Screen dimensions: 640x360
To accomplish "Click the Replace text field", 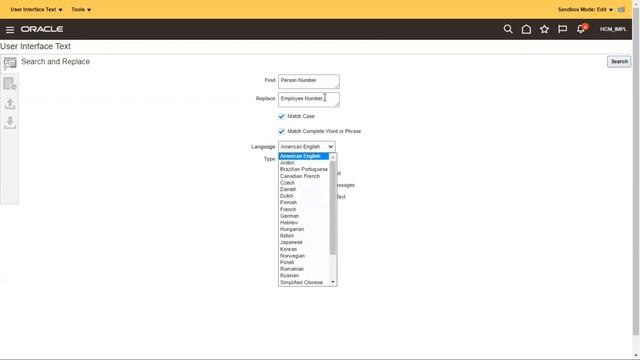I will tap(309, 100).
